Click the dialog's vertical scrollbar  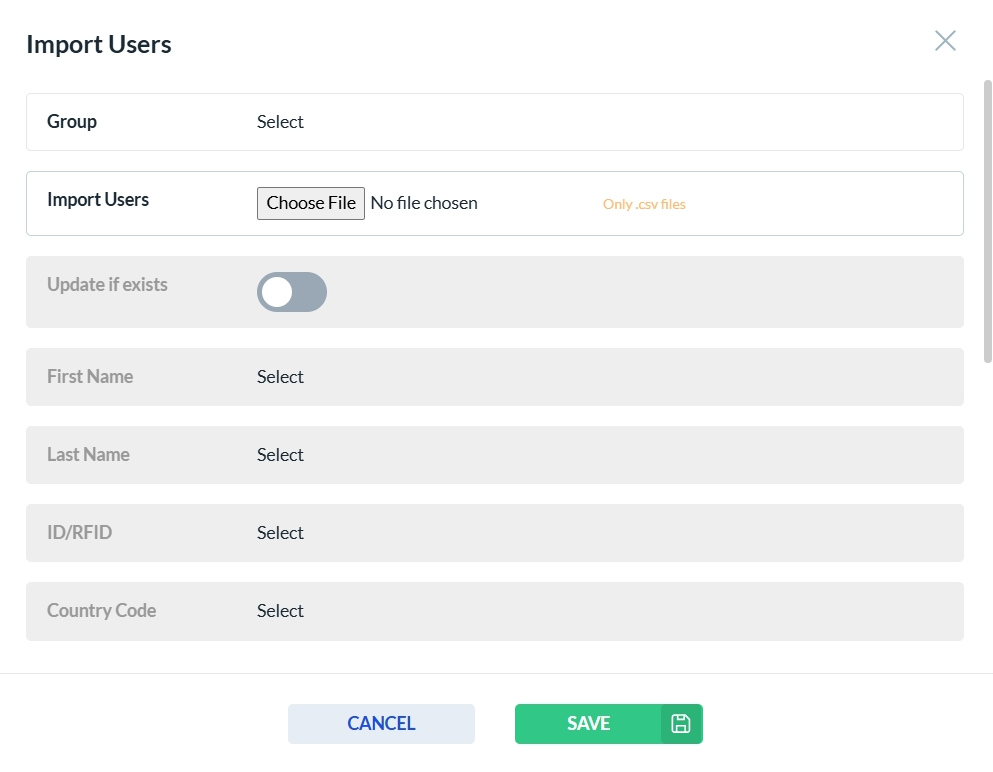point(988,220)
